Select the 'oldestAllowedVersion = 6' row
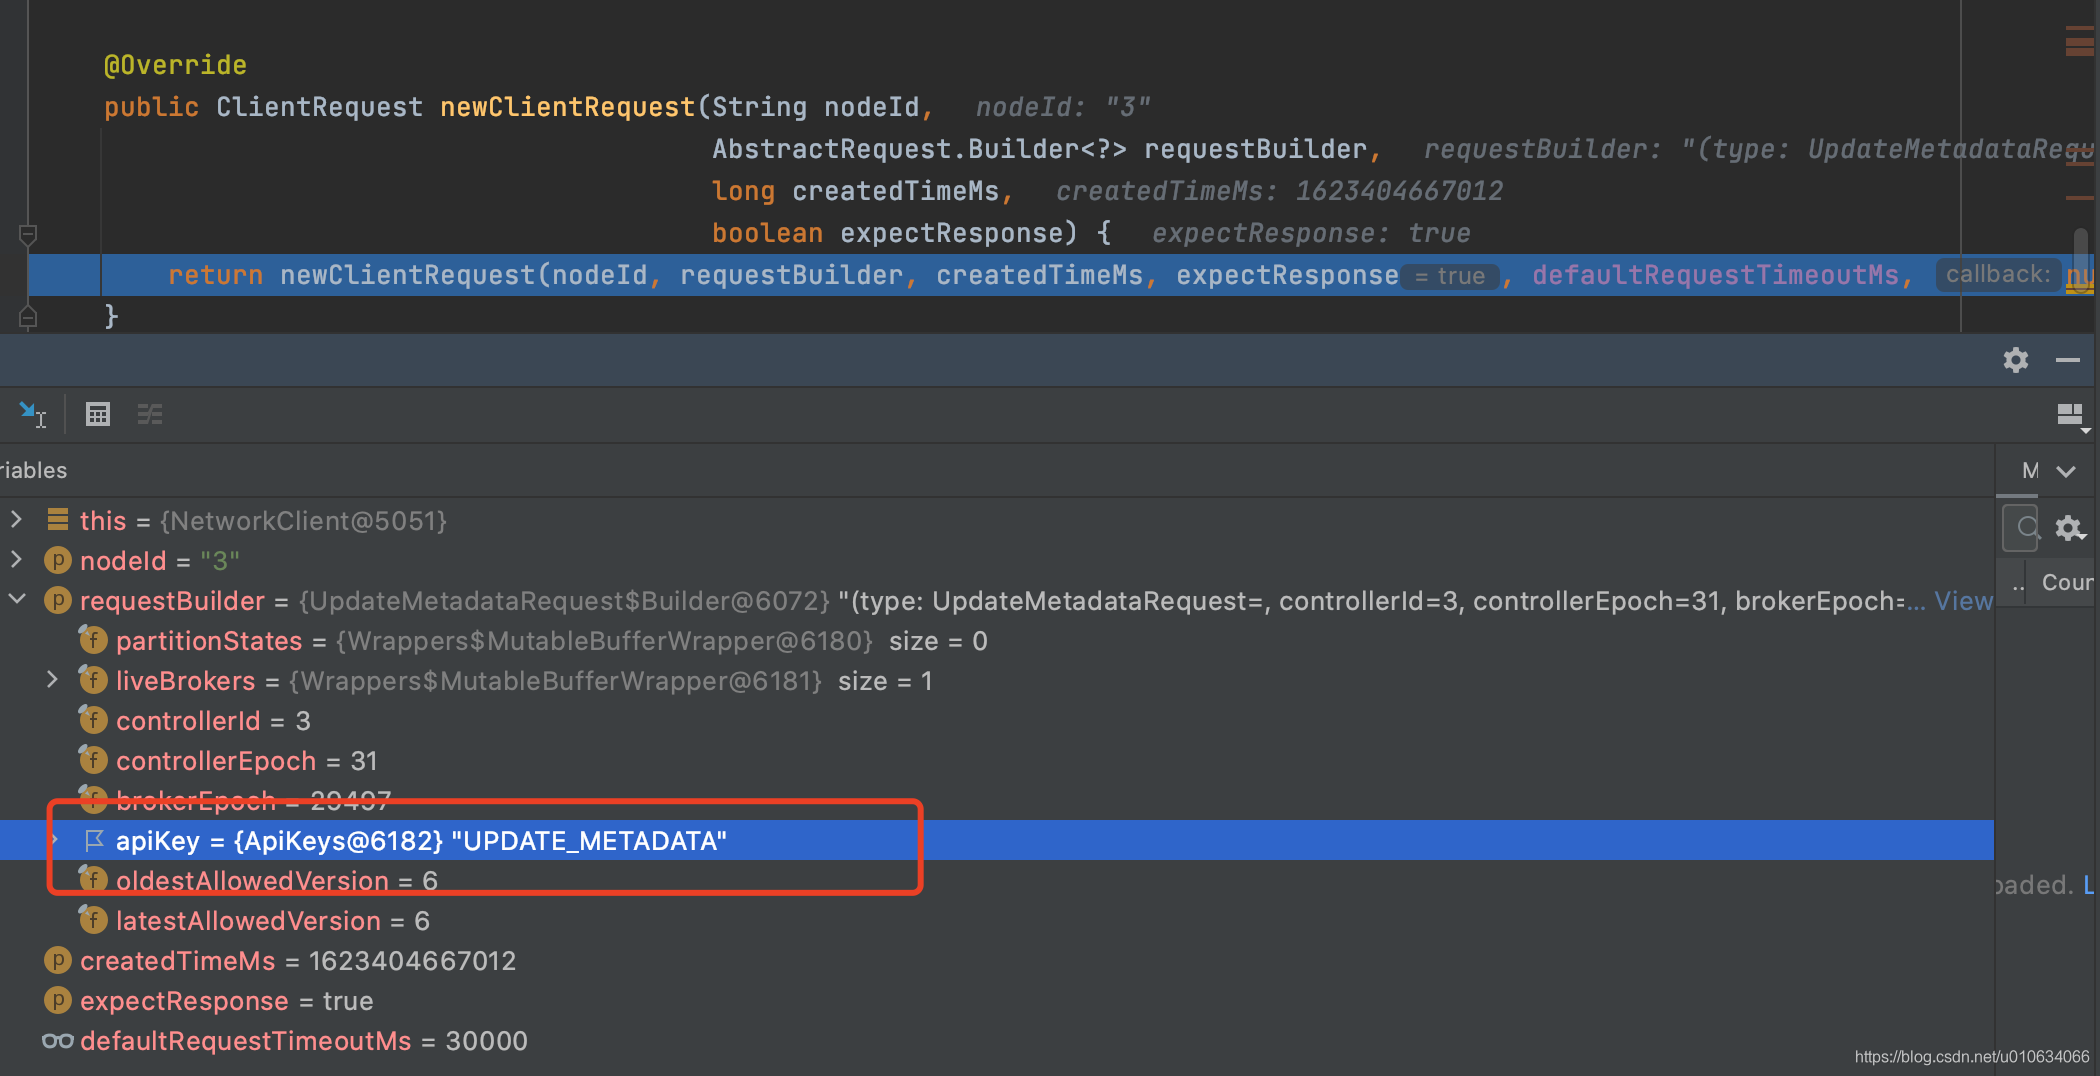 (x=997, y=880)
